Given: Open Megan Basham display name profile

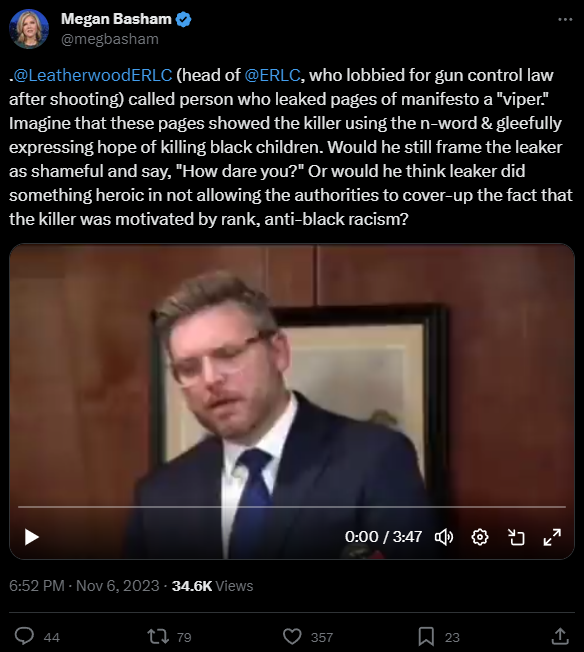Looking at the screenshot, I should [x=116, y=19].
